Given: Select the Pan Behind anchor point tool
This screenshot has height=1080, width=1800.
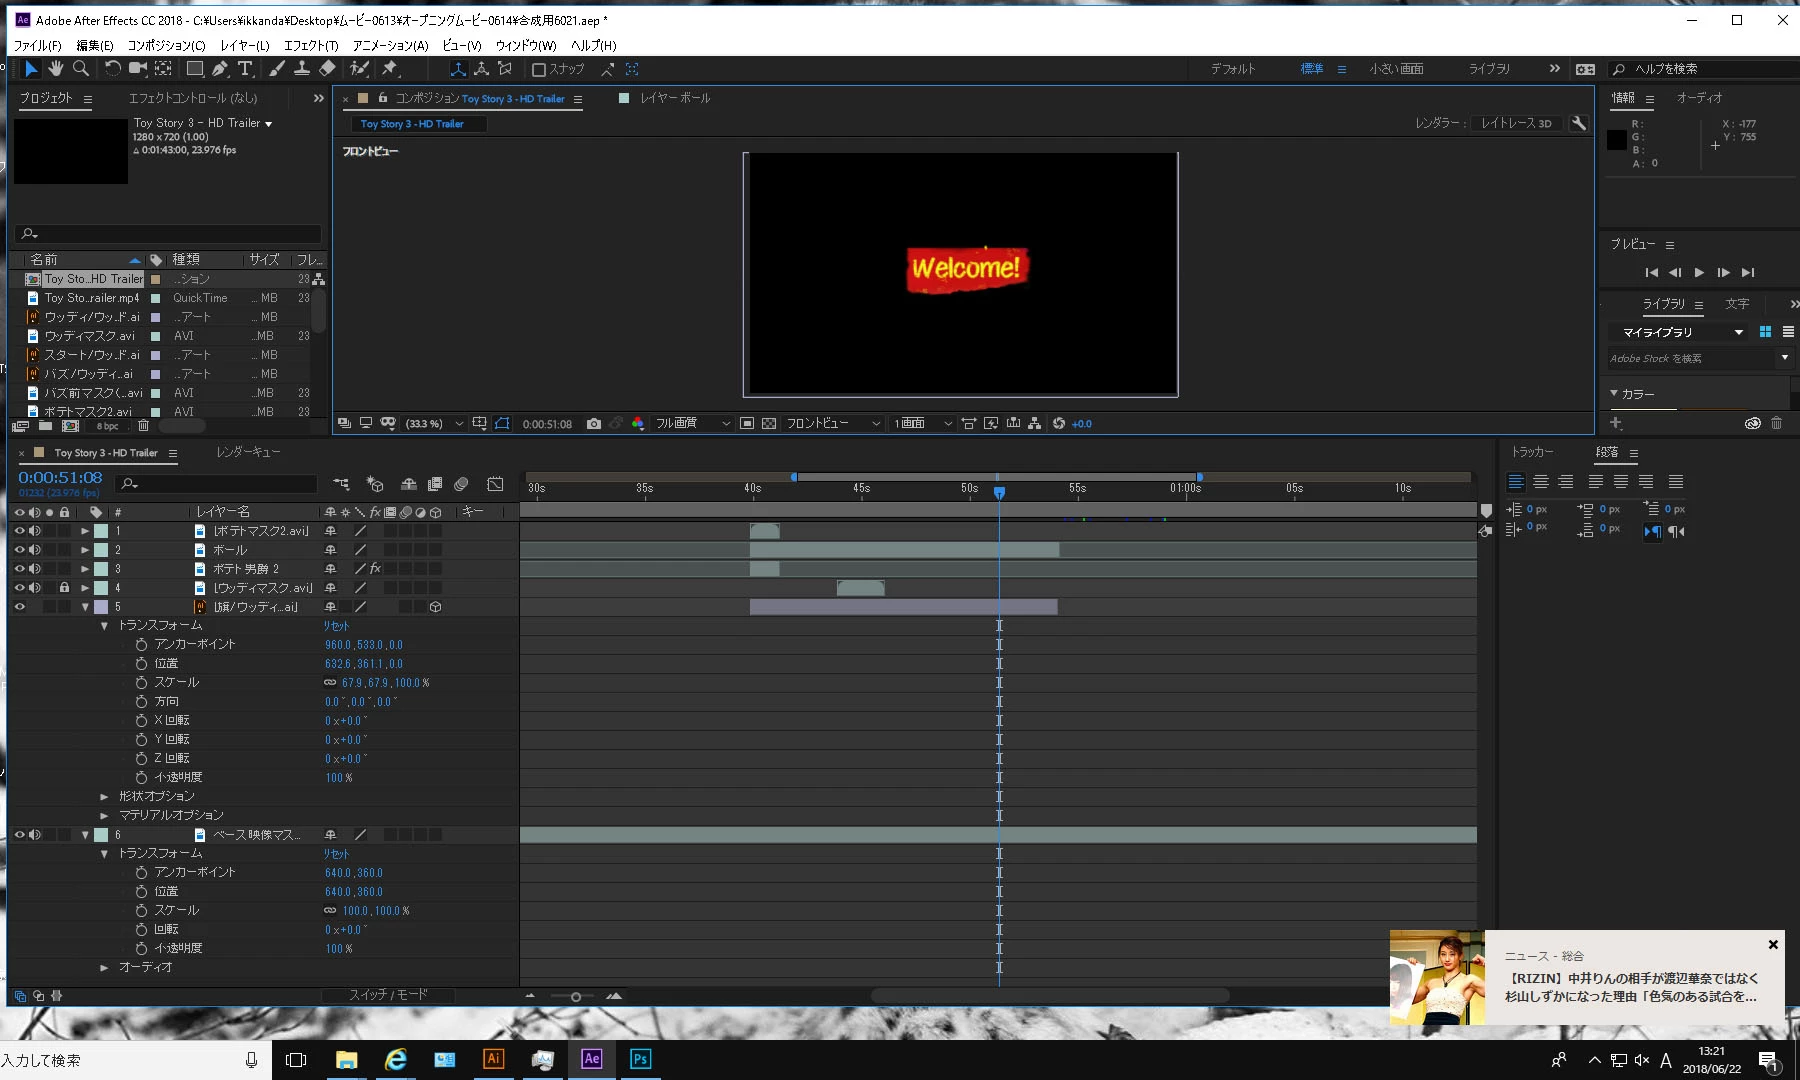Looking at the screenshot, I should [x=164, y=69].
